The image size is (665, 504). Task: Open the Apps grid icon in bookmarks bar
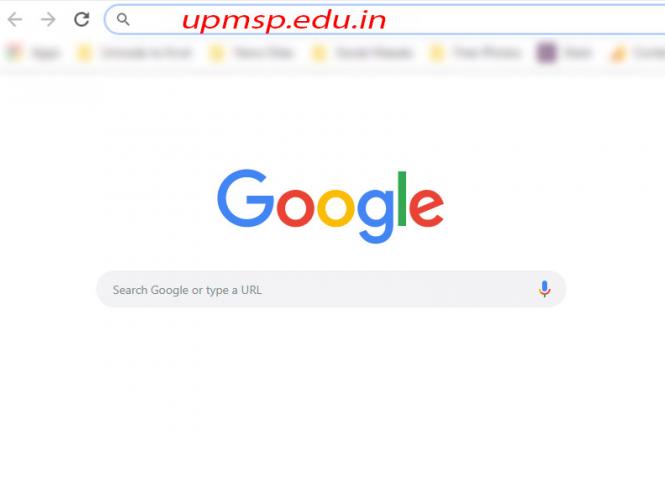click(14, 53)
